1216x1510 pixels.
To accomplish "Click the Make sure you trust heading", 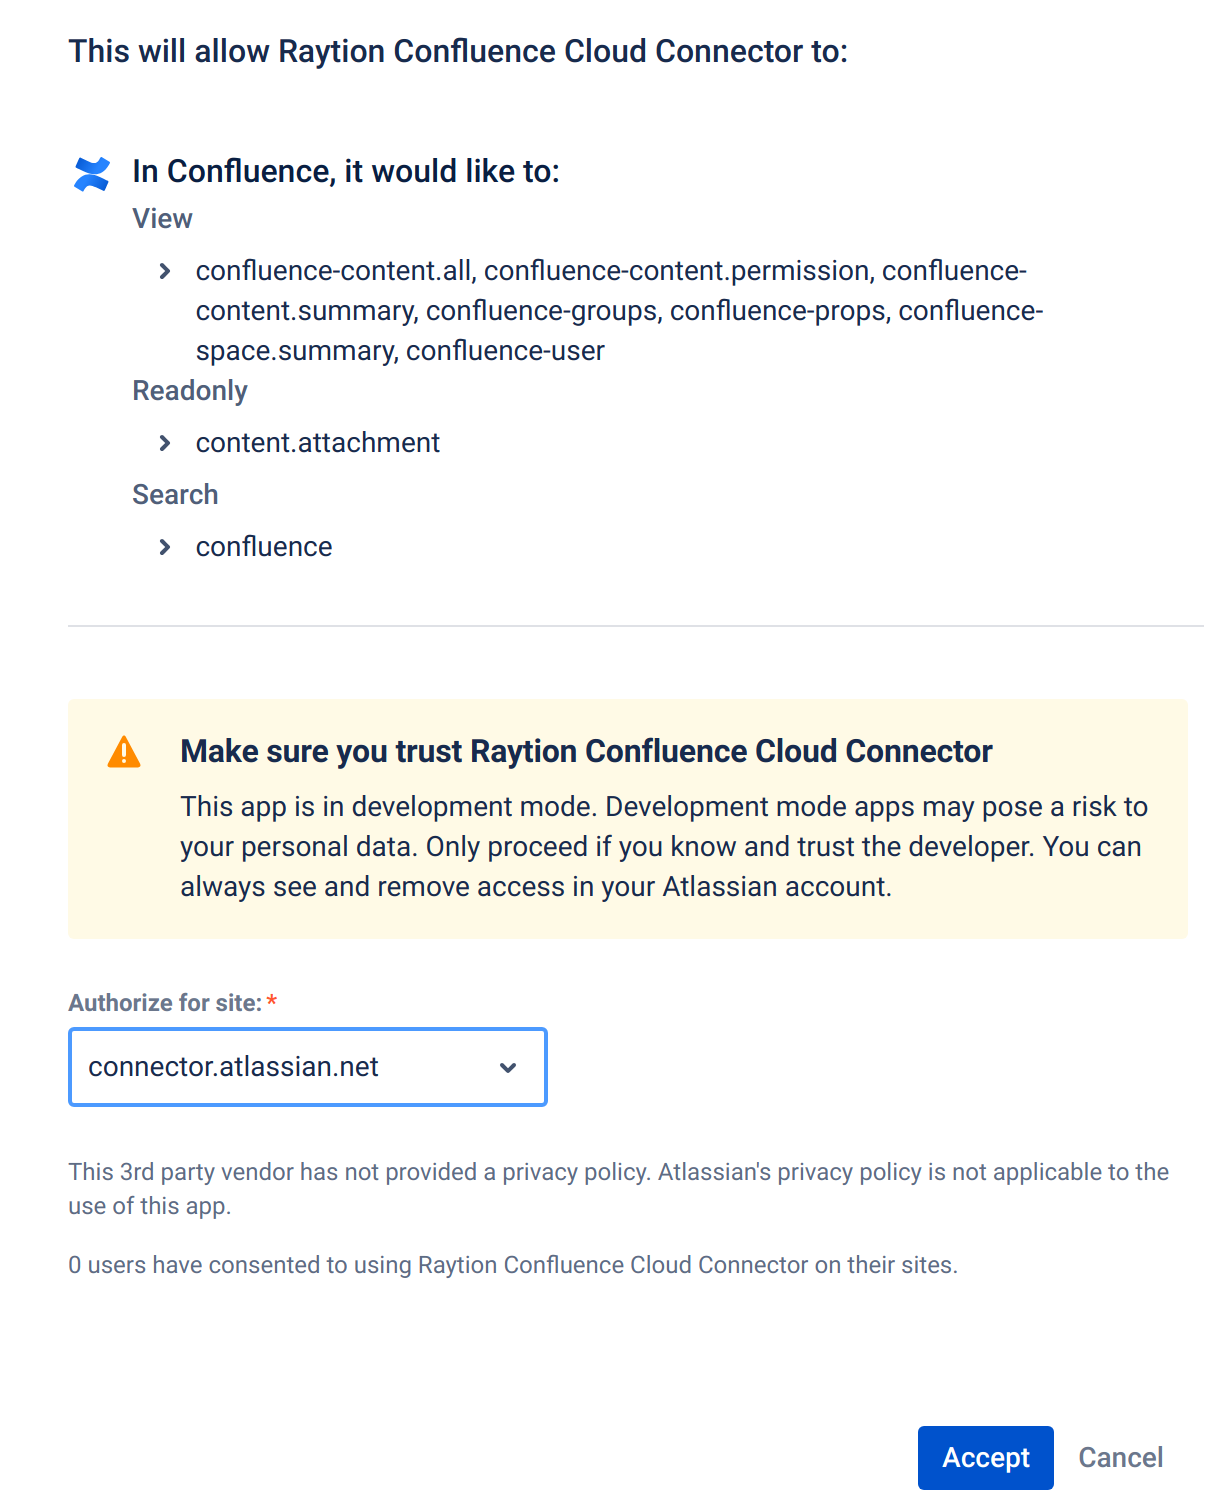I will pyautogui.click(x=585, y=751).
